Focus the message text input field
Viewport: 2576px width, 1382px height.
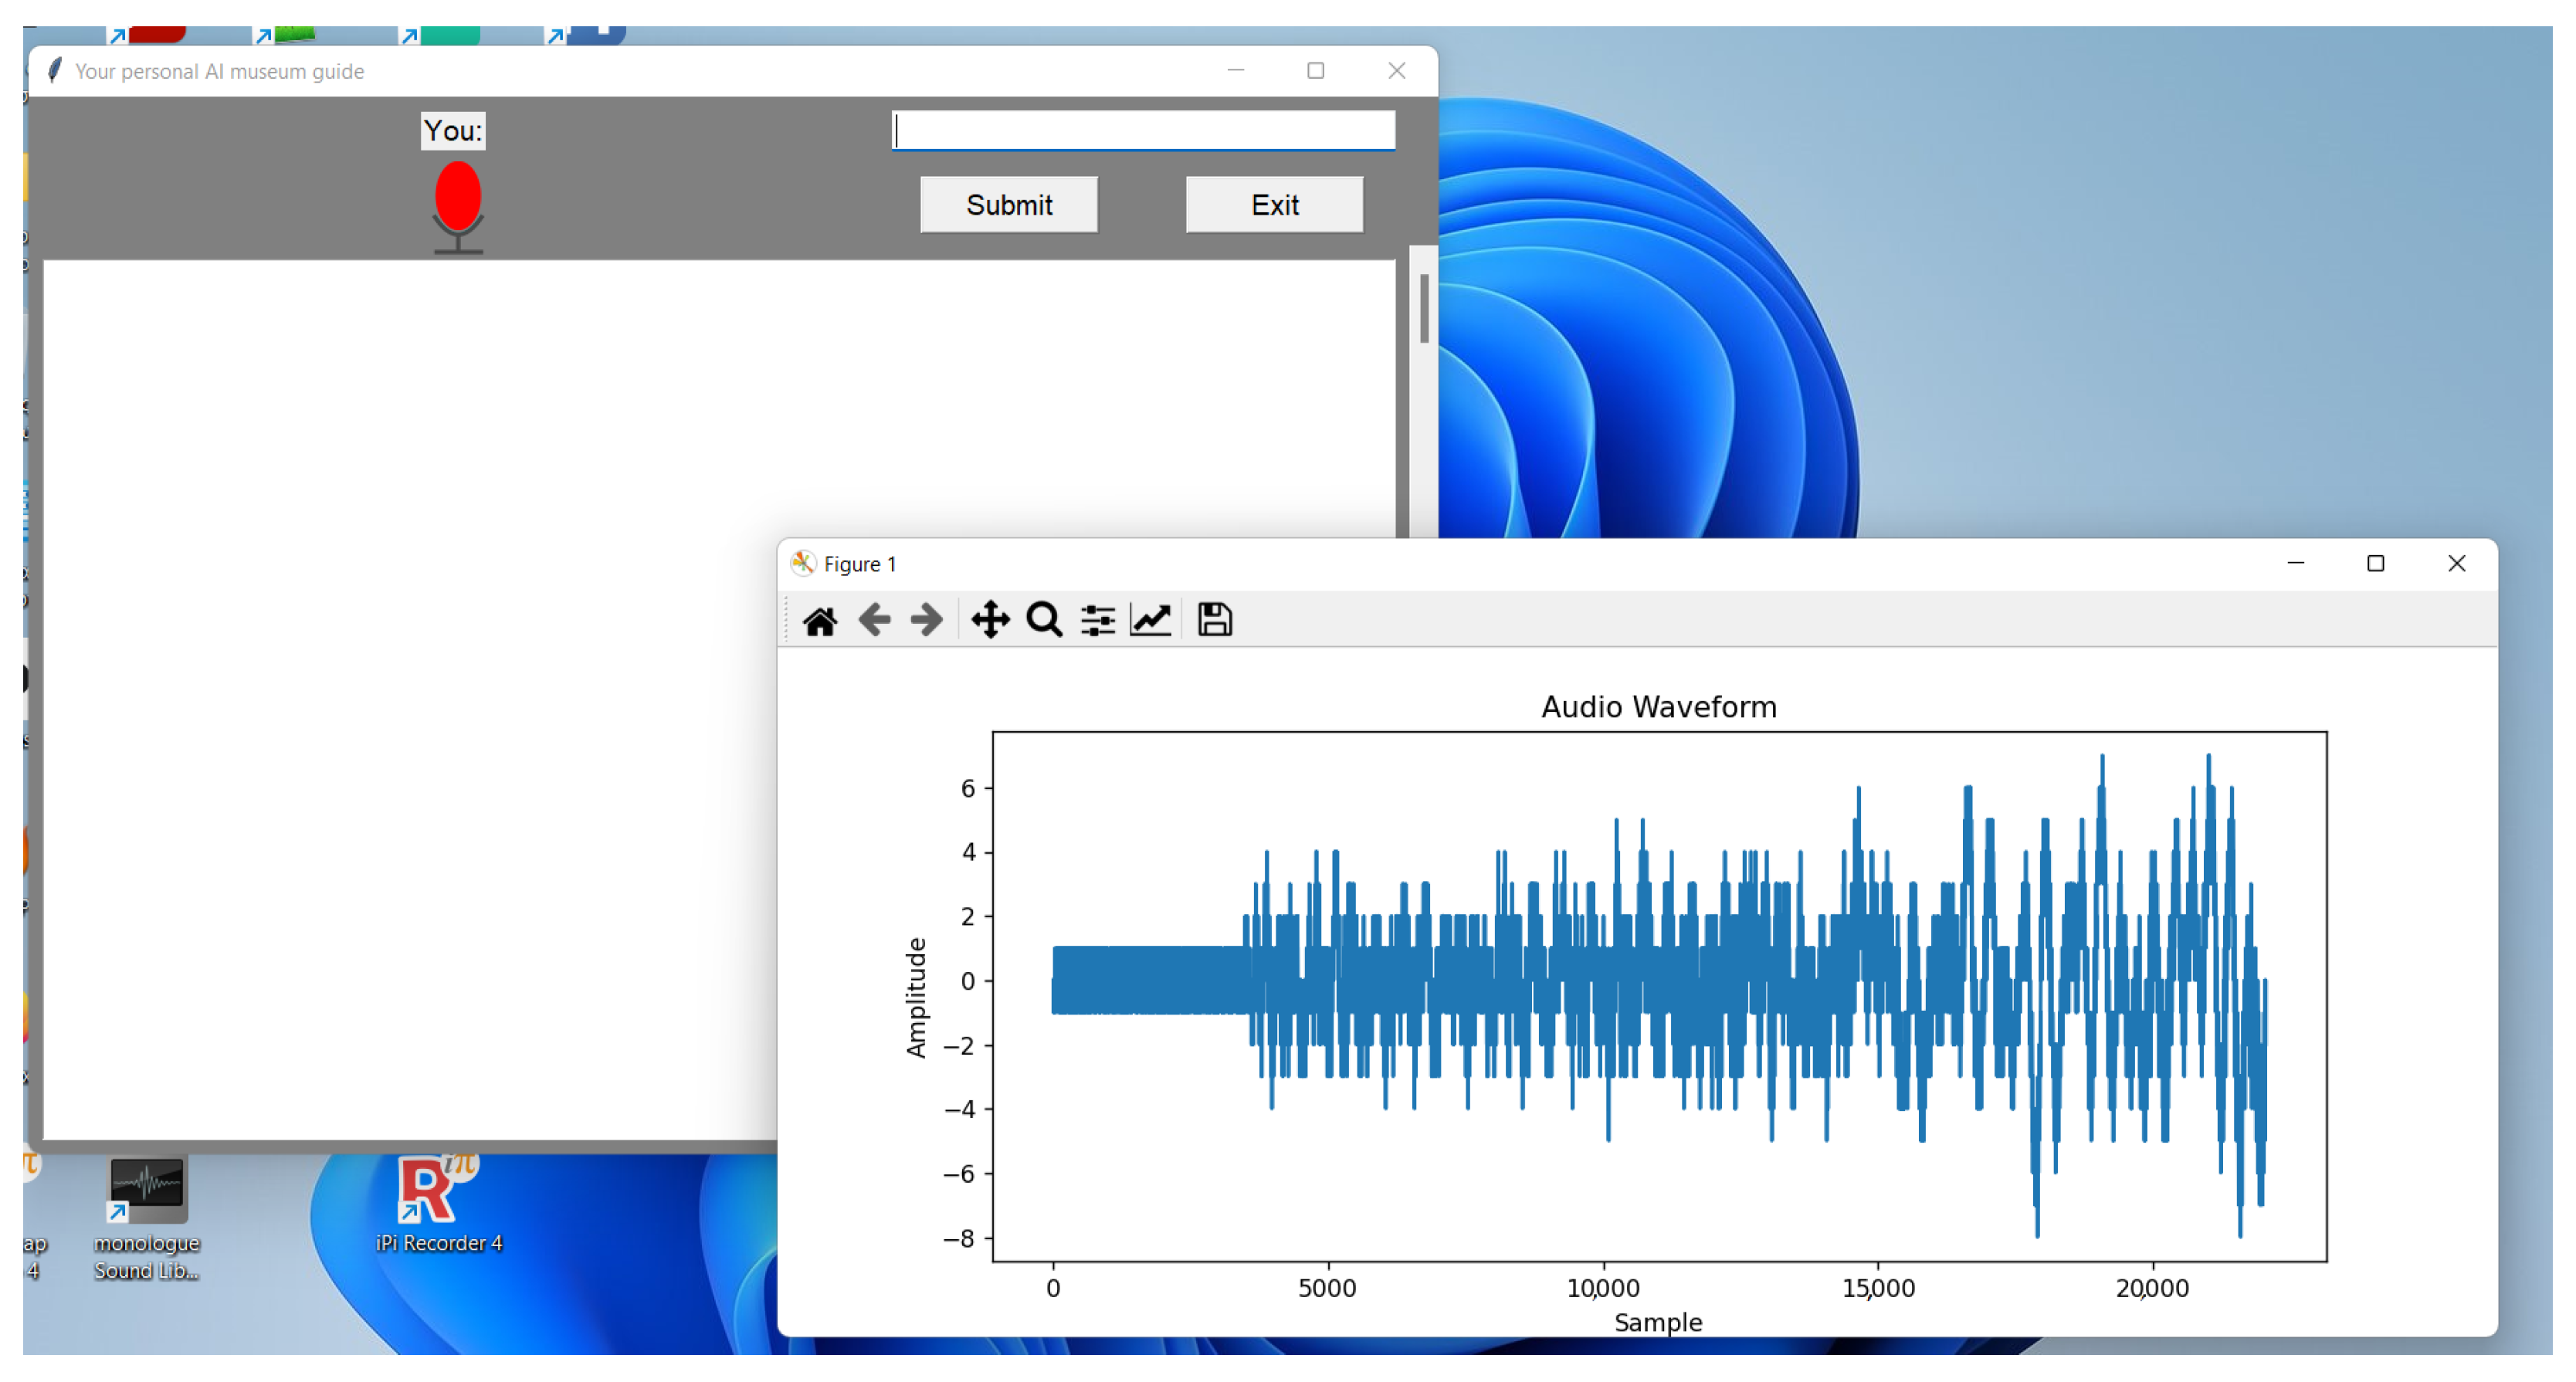coord(1144,130)
